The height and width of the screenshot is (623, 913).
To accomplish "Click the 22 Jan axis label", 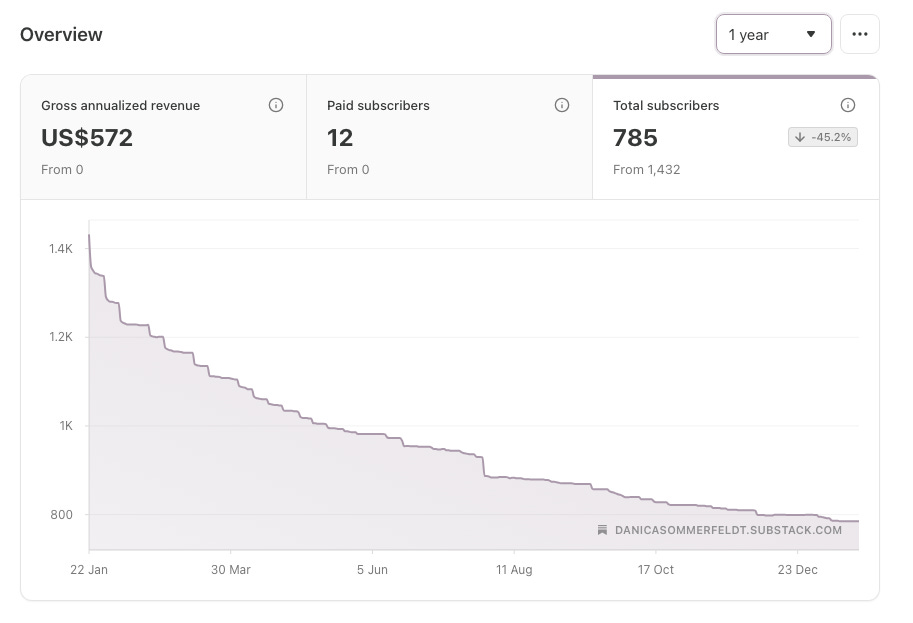I will pos(89,569).
